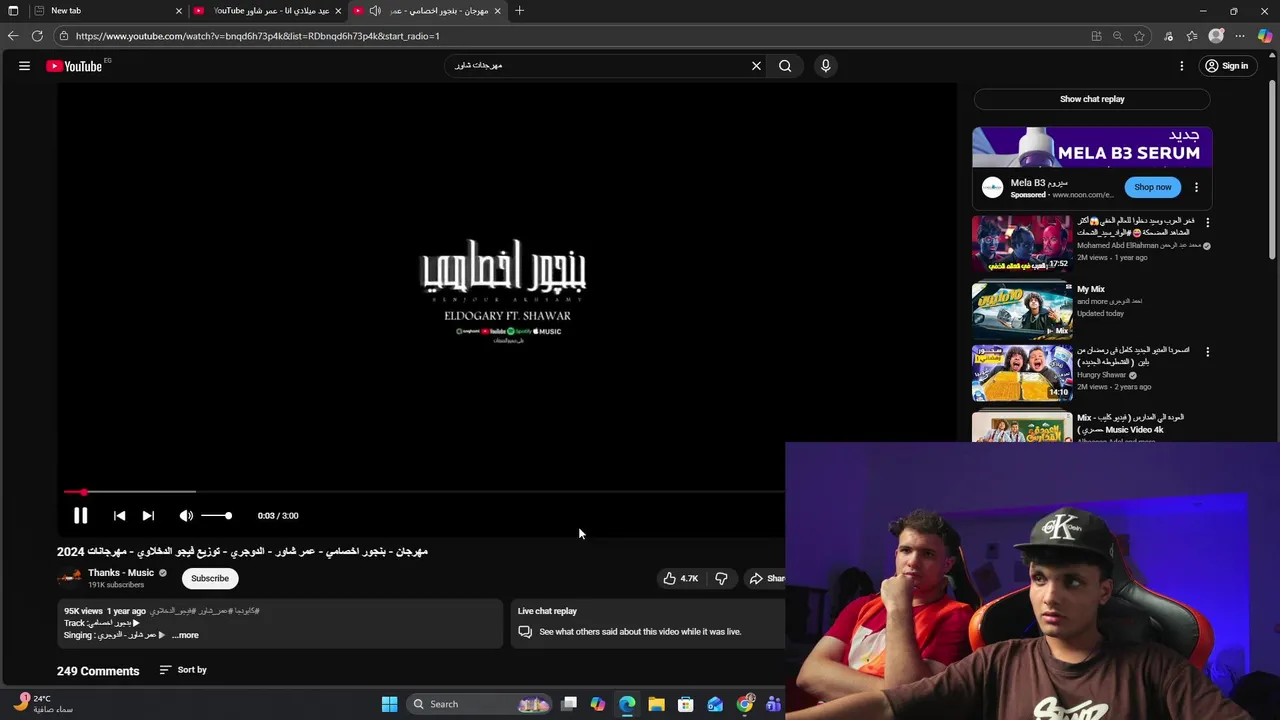Image resolution: width=1280 pixels, height=720 pixels.
Task: Skip to the previous video
Action: click(119, 516)
